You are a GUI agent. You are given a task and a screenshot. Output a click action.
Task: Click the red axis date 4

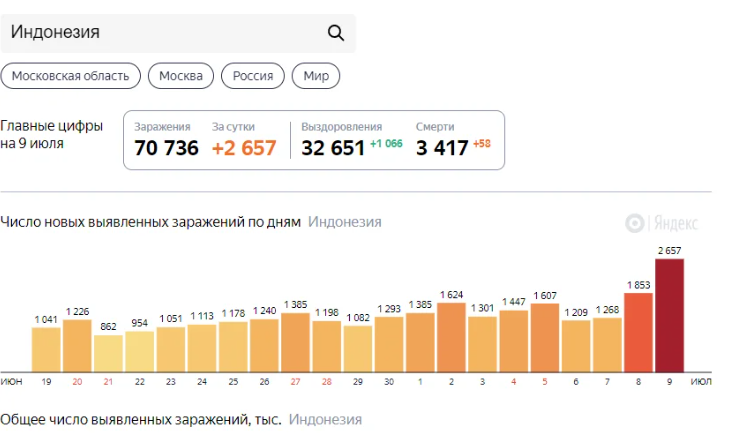[513, 382]
